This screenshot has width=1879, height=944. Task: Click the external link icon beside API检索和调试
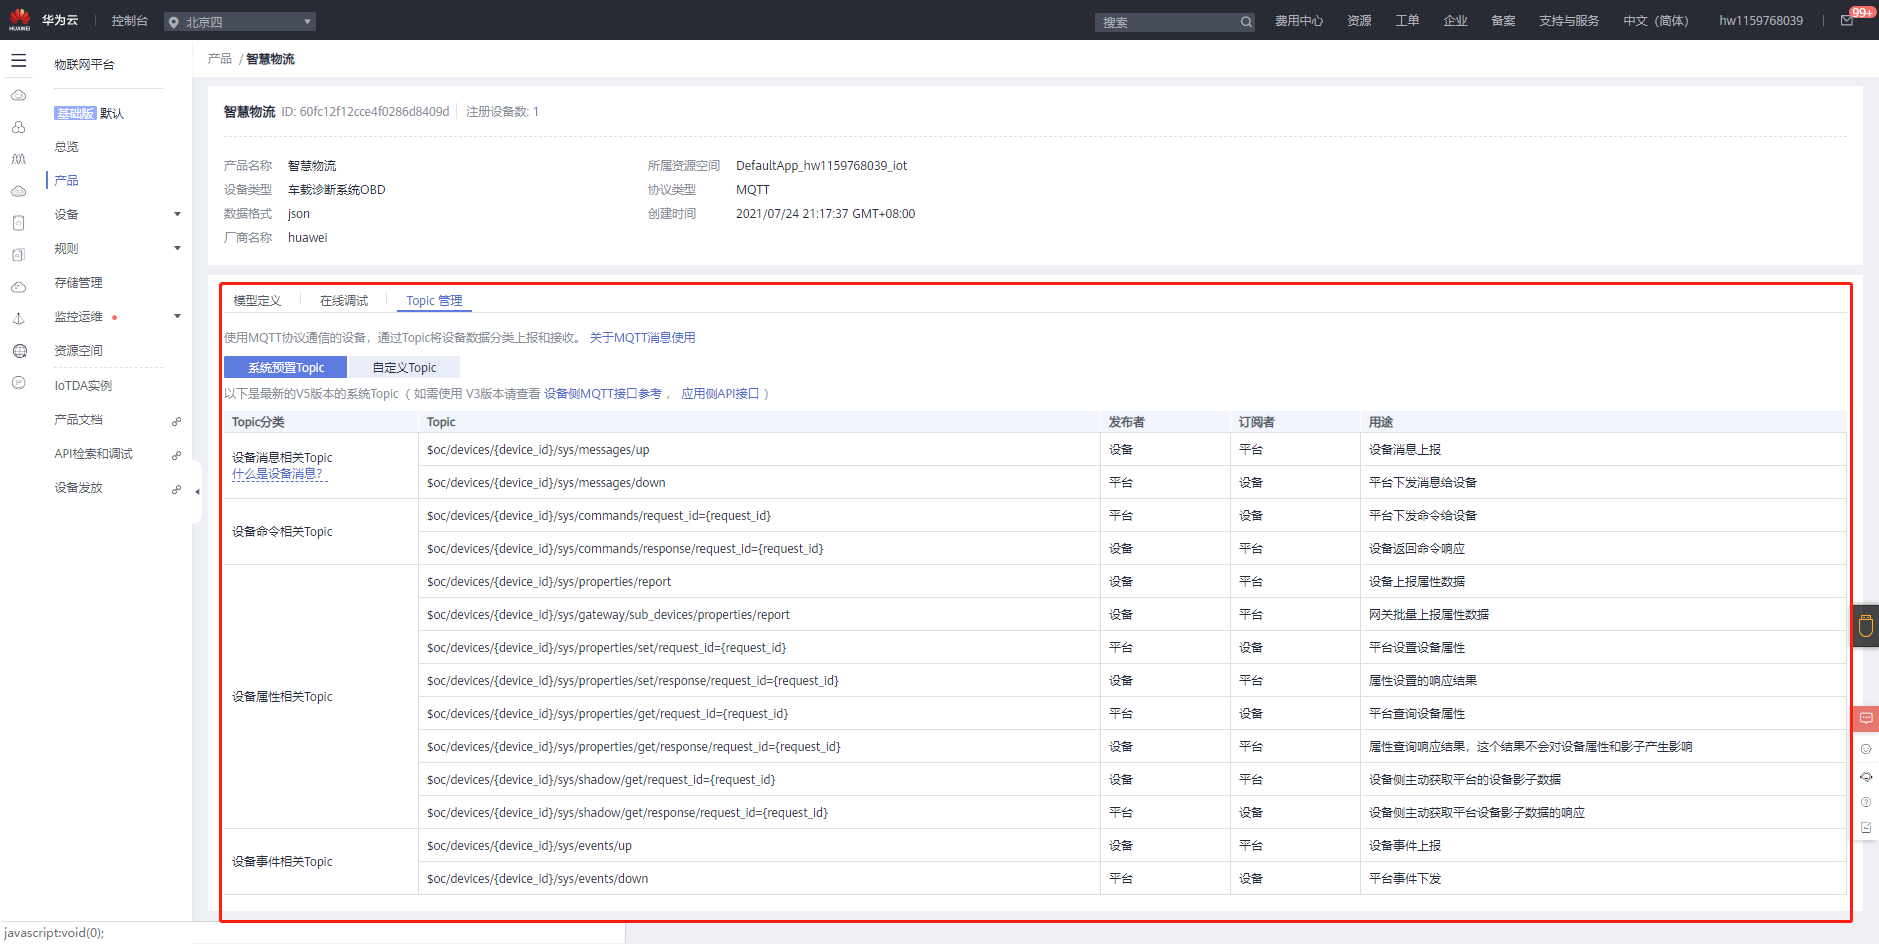pos(176,455)
